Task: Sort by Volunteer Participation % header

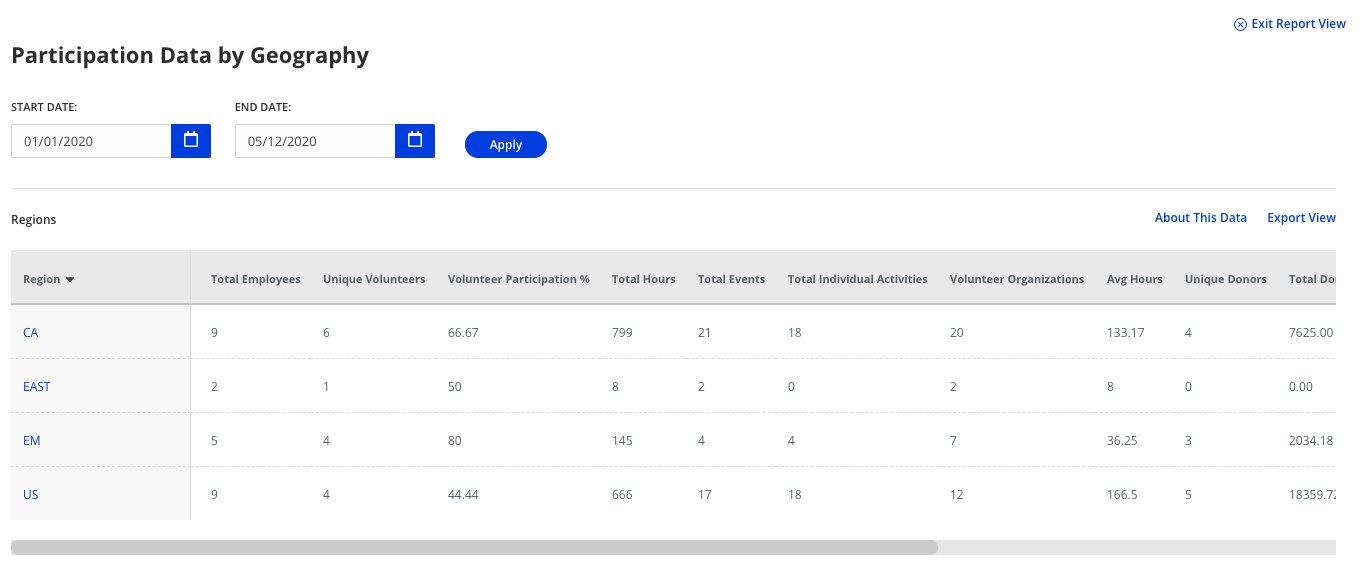Action: (x=518, y=280)
